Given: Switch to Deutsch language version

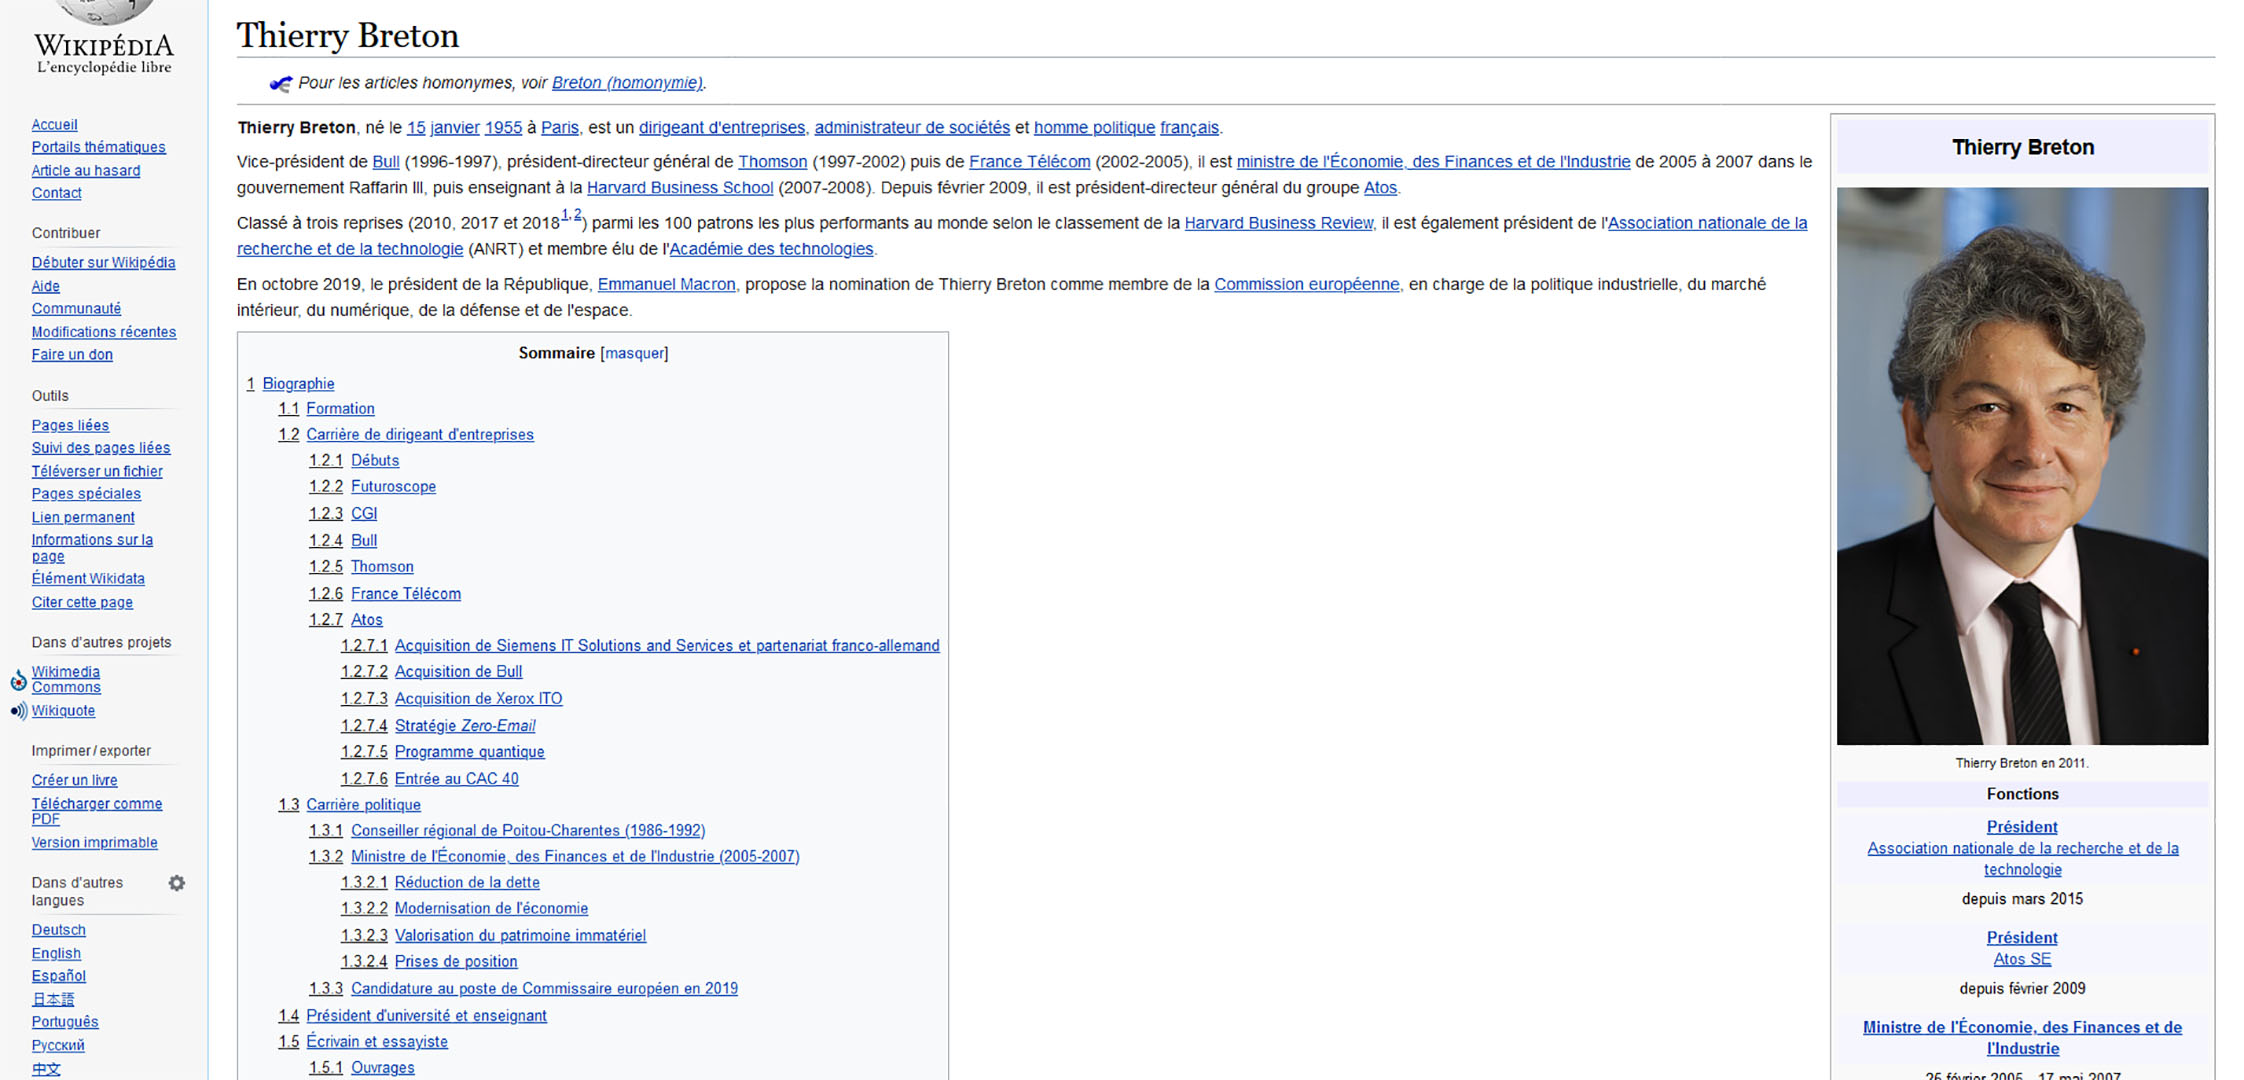Looking at the screenshot, I should point(58,930).
